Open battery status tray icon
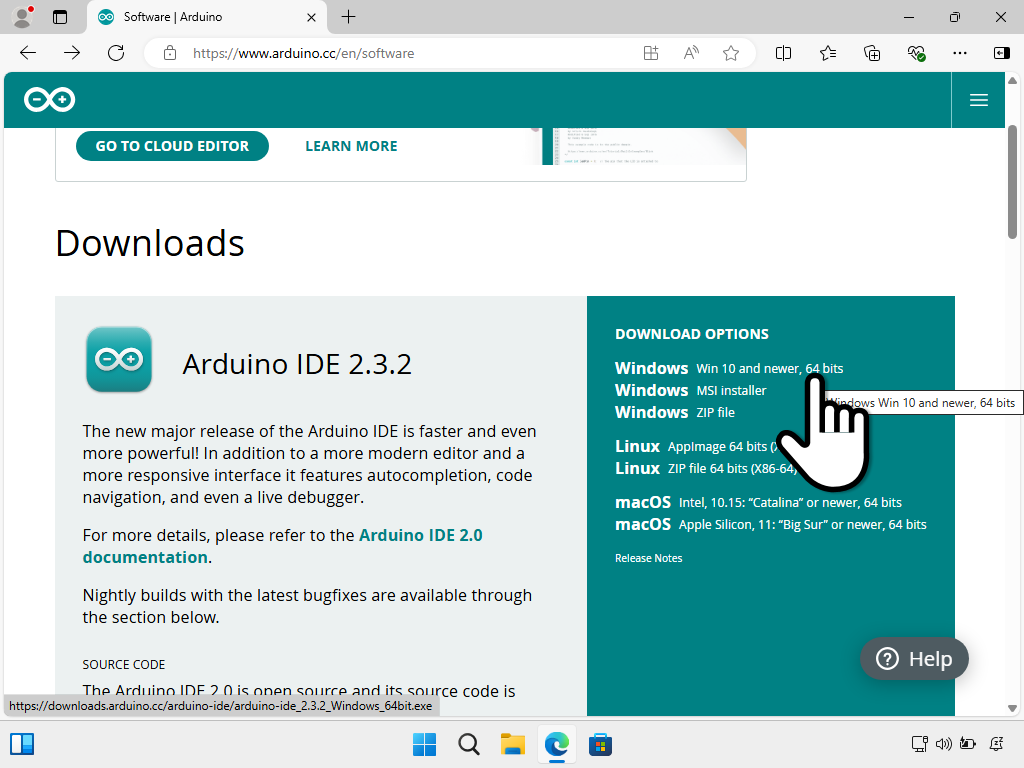 (968, 744)
